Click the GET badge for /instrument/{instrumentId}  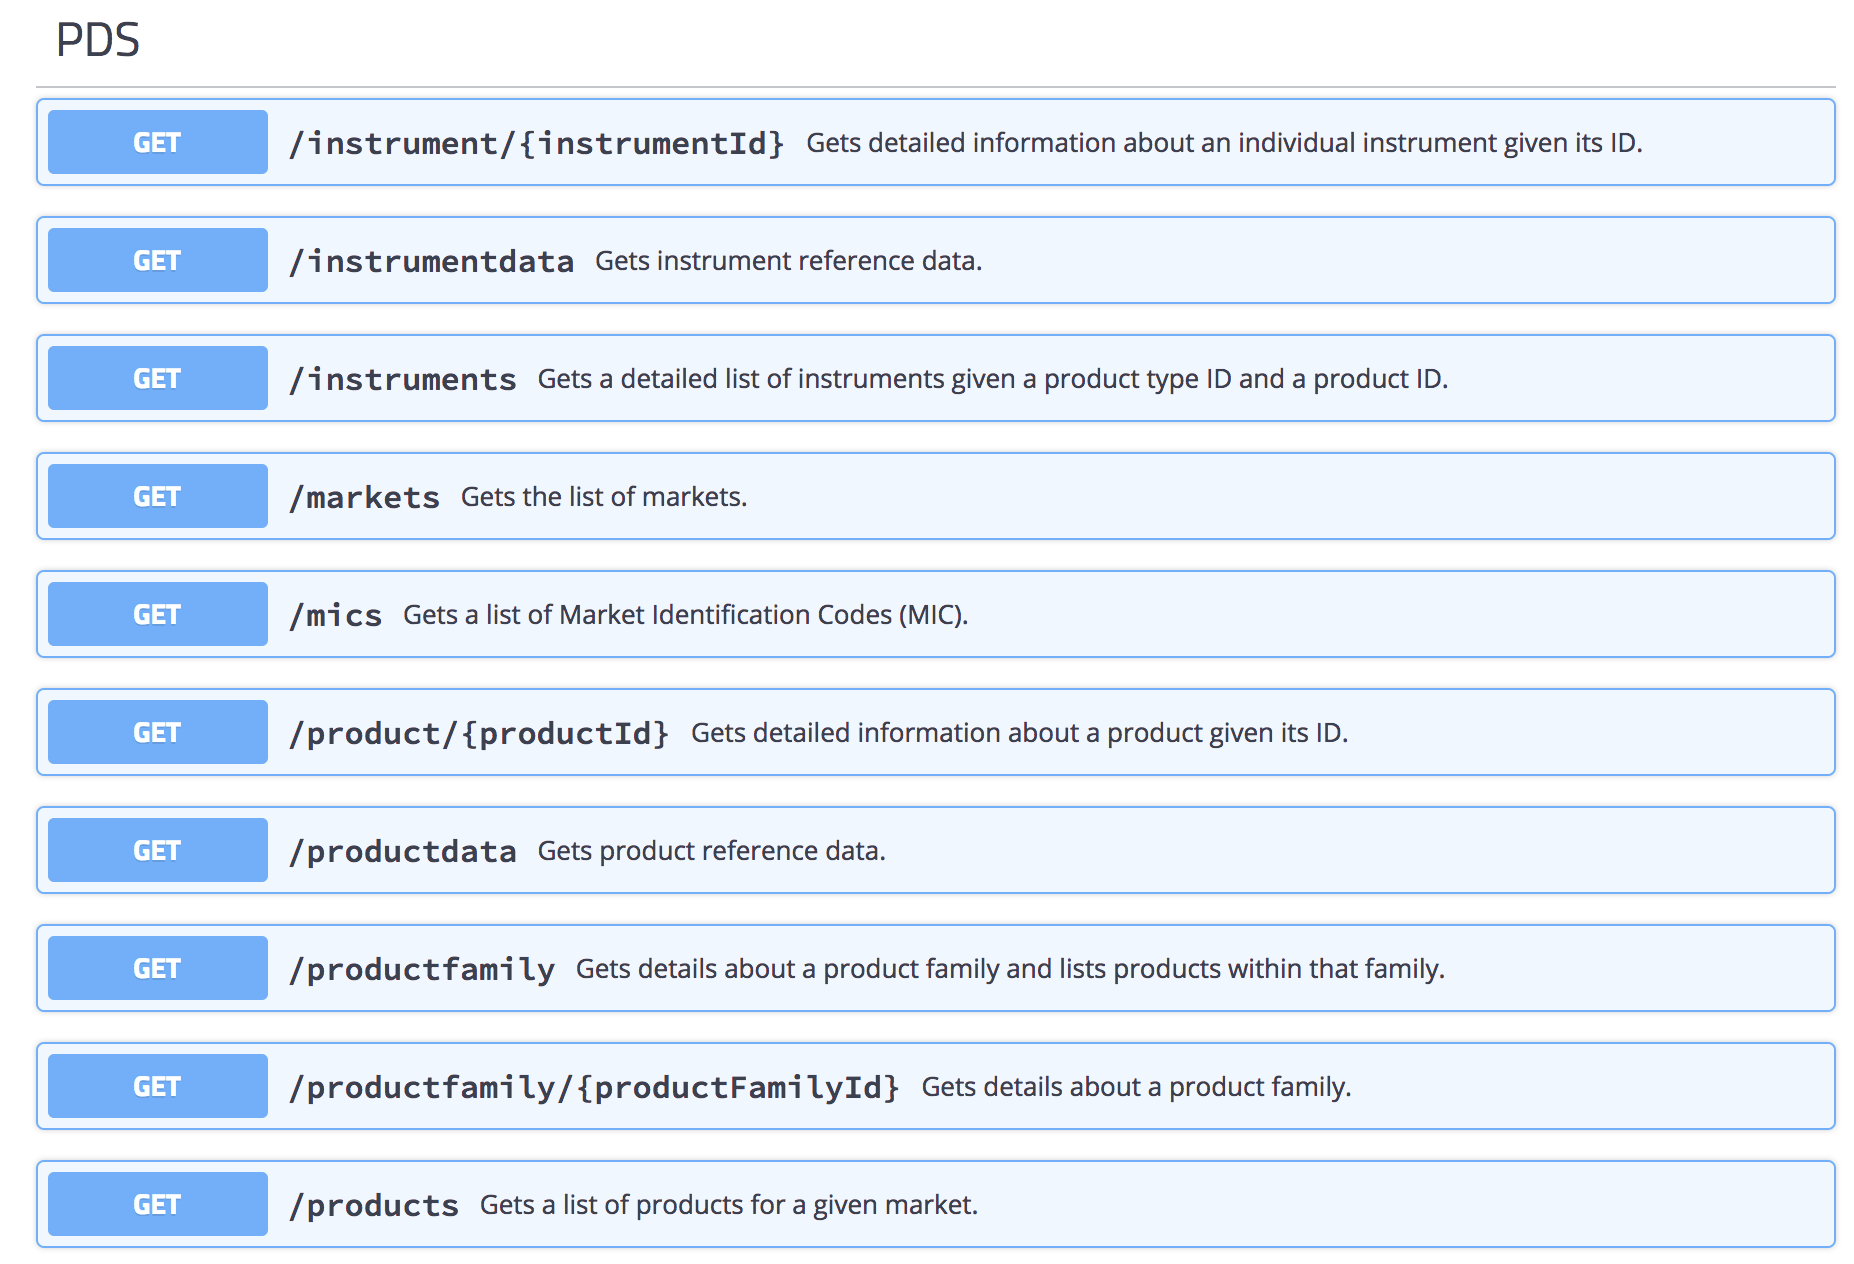pyautogui.click(x=156, y=142)
